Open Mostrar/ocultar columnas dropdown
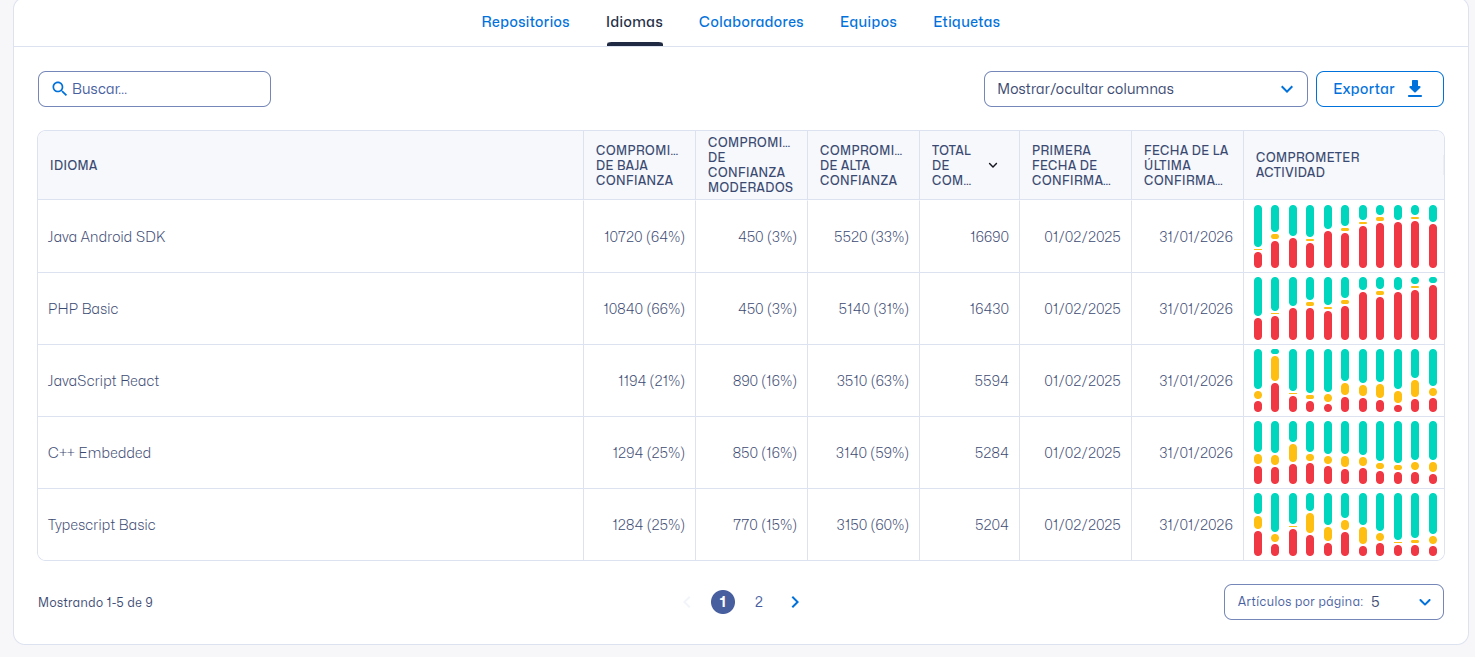The width and height of the screenshot is (1475, 657). click(x=1145, y=89)
